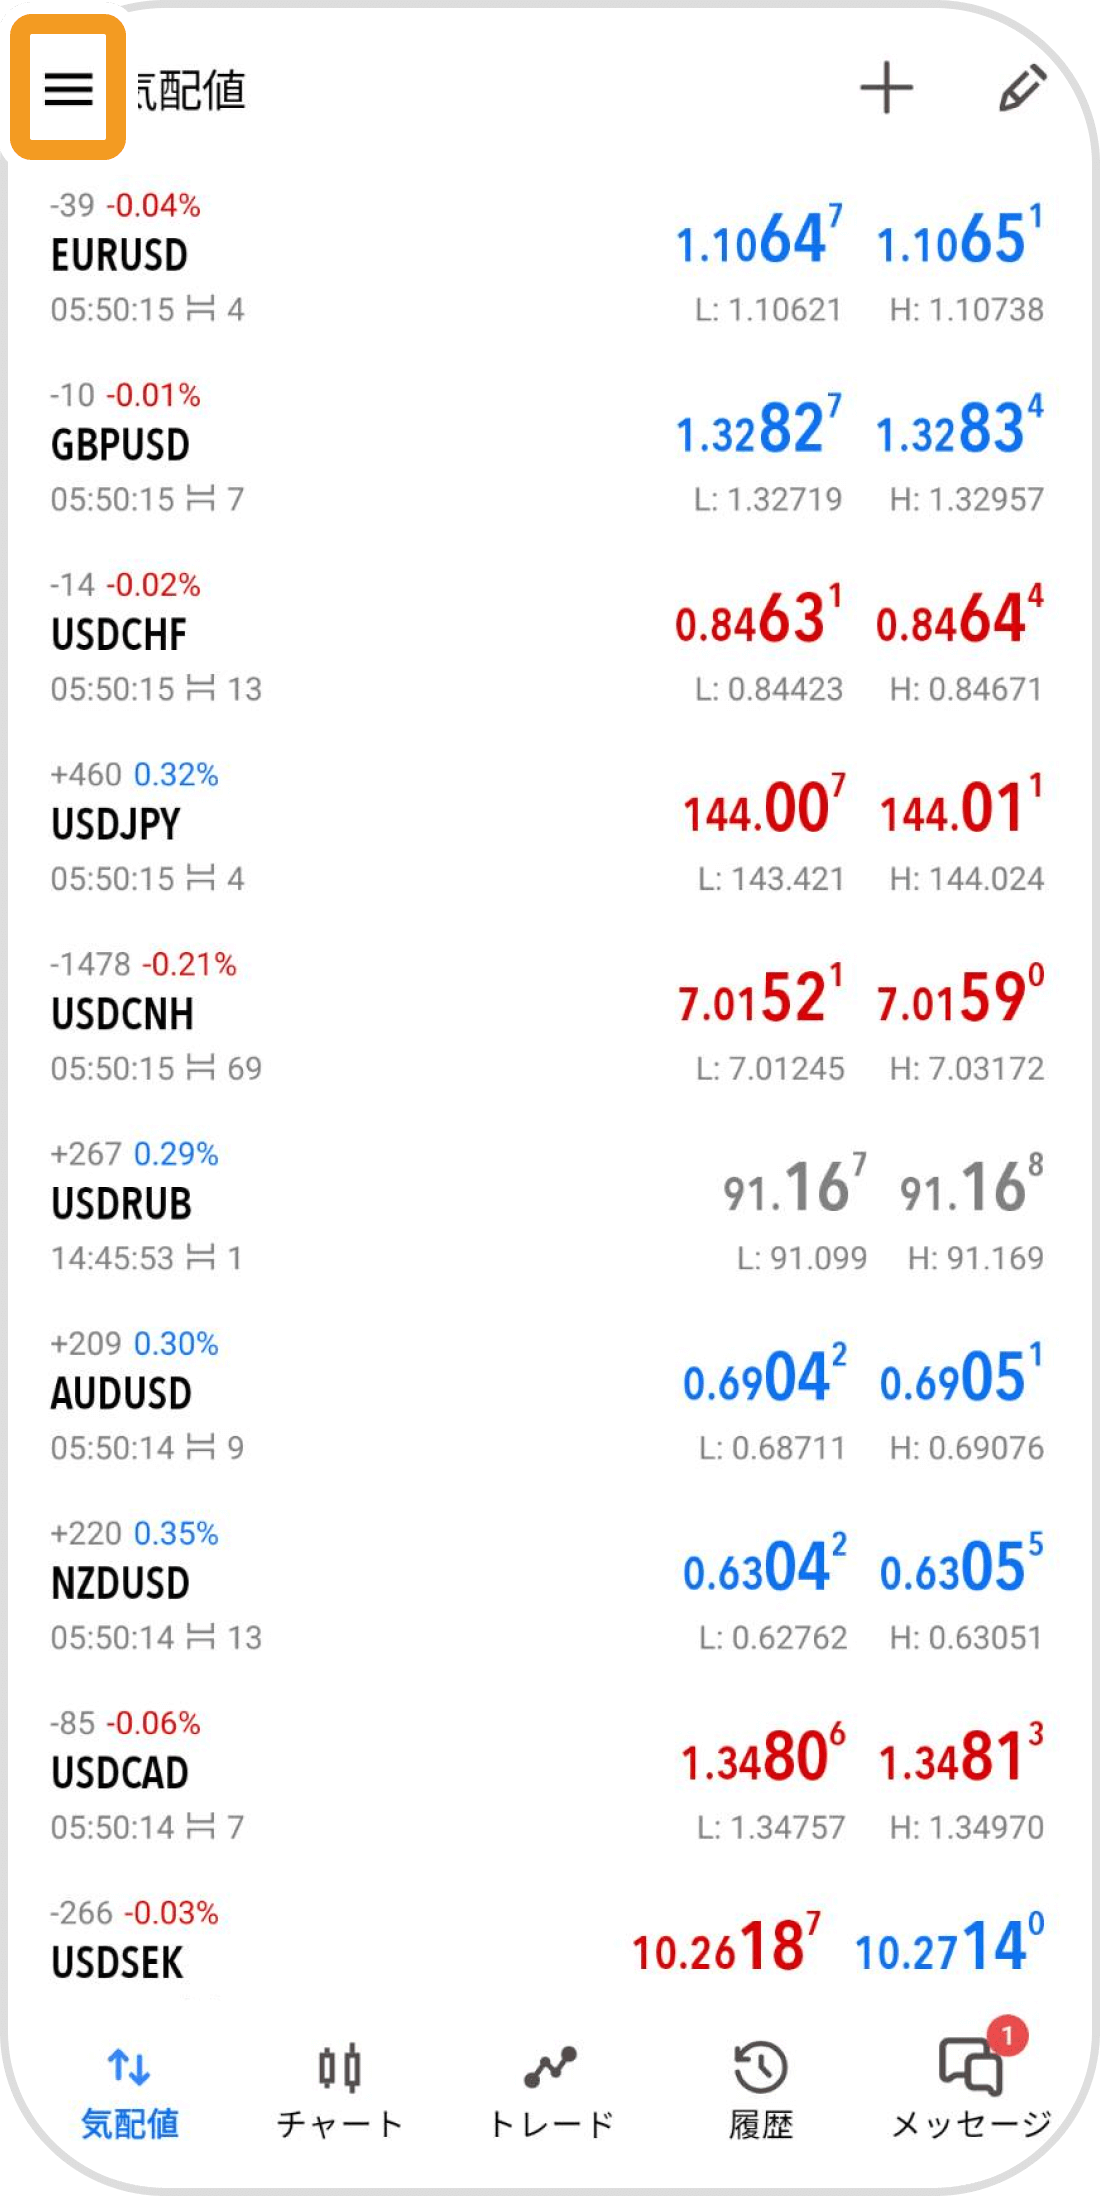Viewport: 1100px width, 2196px height.
Task: Tap EURUSD ask price 1.1065
Action: (958, 239)
